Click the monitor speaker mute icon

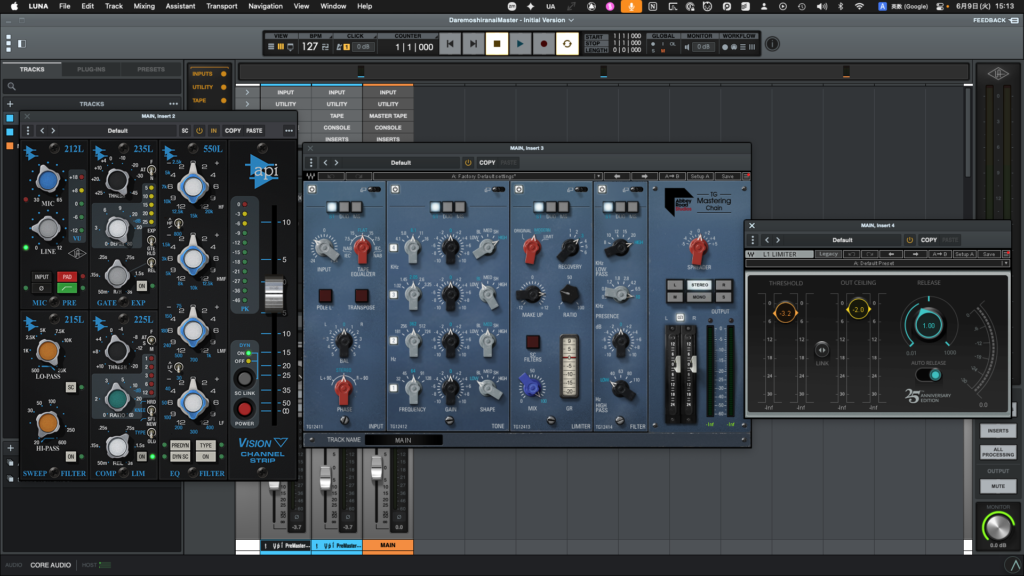point(687,47)
